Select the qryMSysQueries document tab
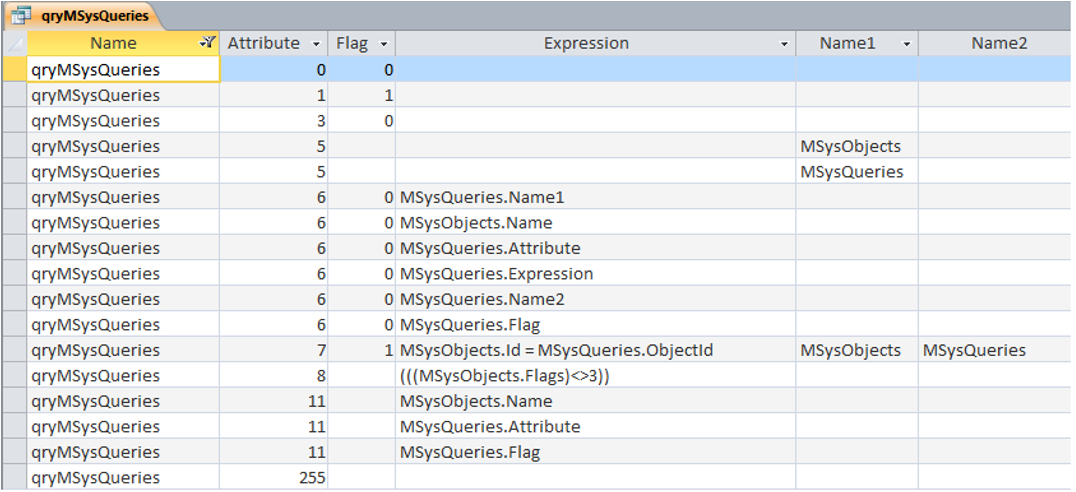The height and width of the screenshot is (492, 1076). tap(84, 16)
